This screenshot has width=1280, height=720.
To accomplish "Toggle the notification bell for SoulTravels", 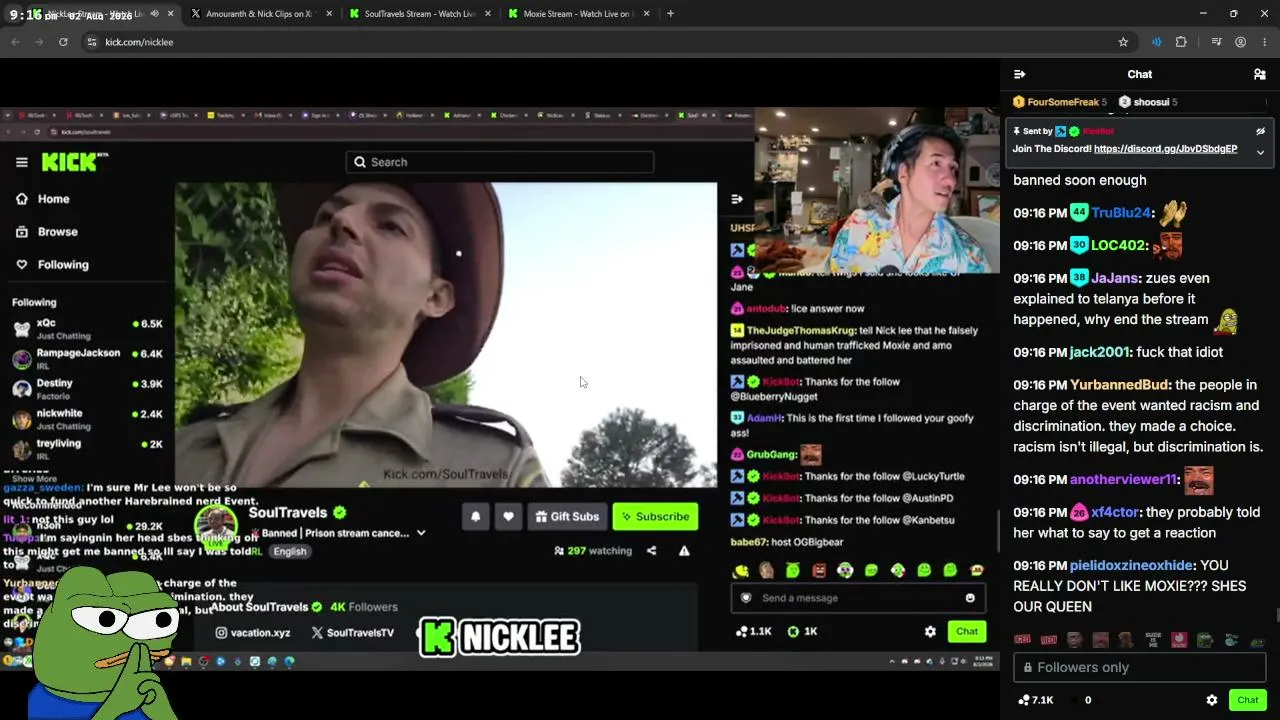I will click(475, 517).
